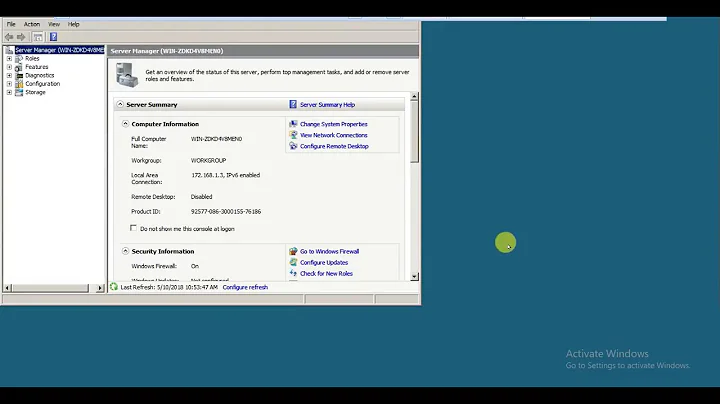Open the Server Summary Help link
The height and width of the screenshot is (404, 720).
(327, 105)
